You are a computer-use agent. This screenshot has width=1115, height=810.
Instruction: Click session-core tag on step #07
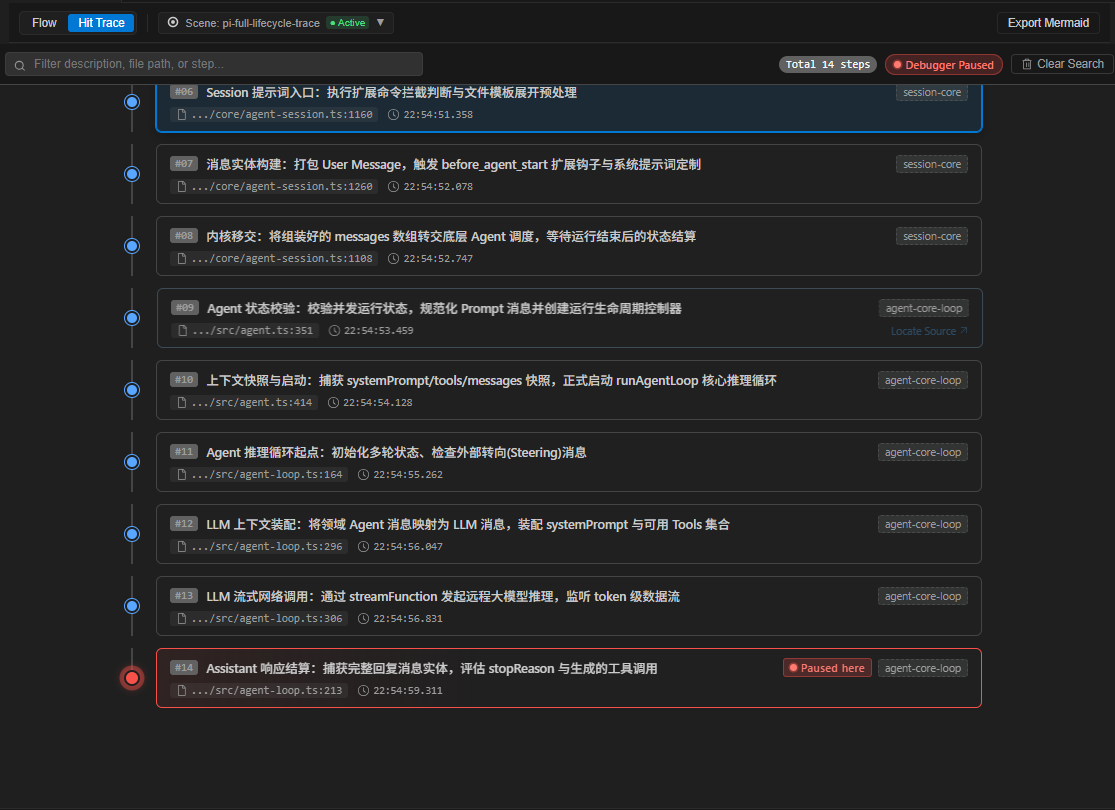coord(932,164)
